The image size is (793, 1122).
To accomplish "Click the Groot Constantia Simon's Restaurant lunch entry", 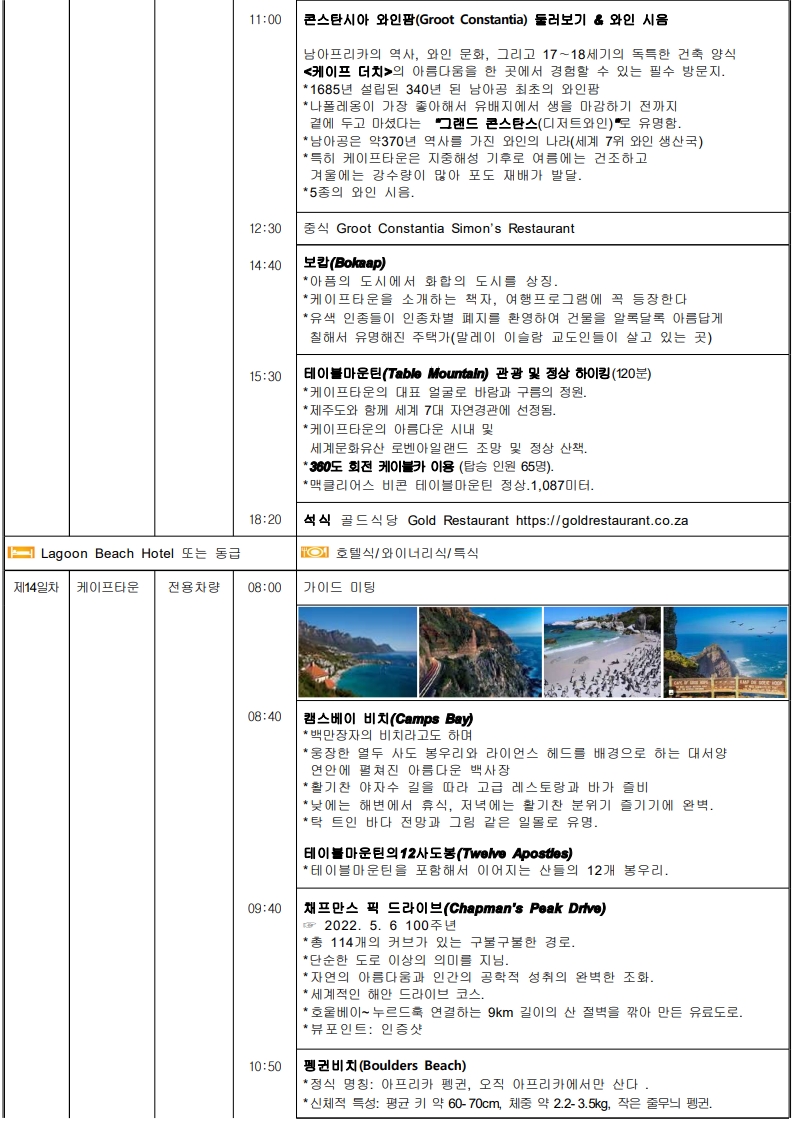I will point(439,229).
